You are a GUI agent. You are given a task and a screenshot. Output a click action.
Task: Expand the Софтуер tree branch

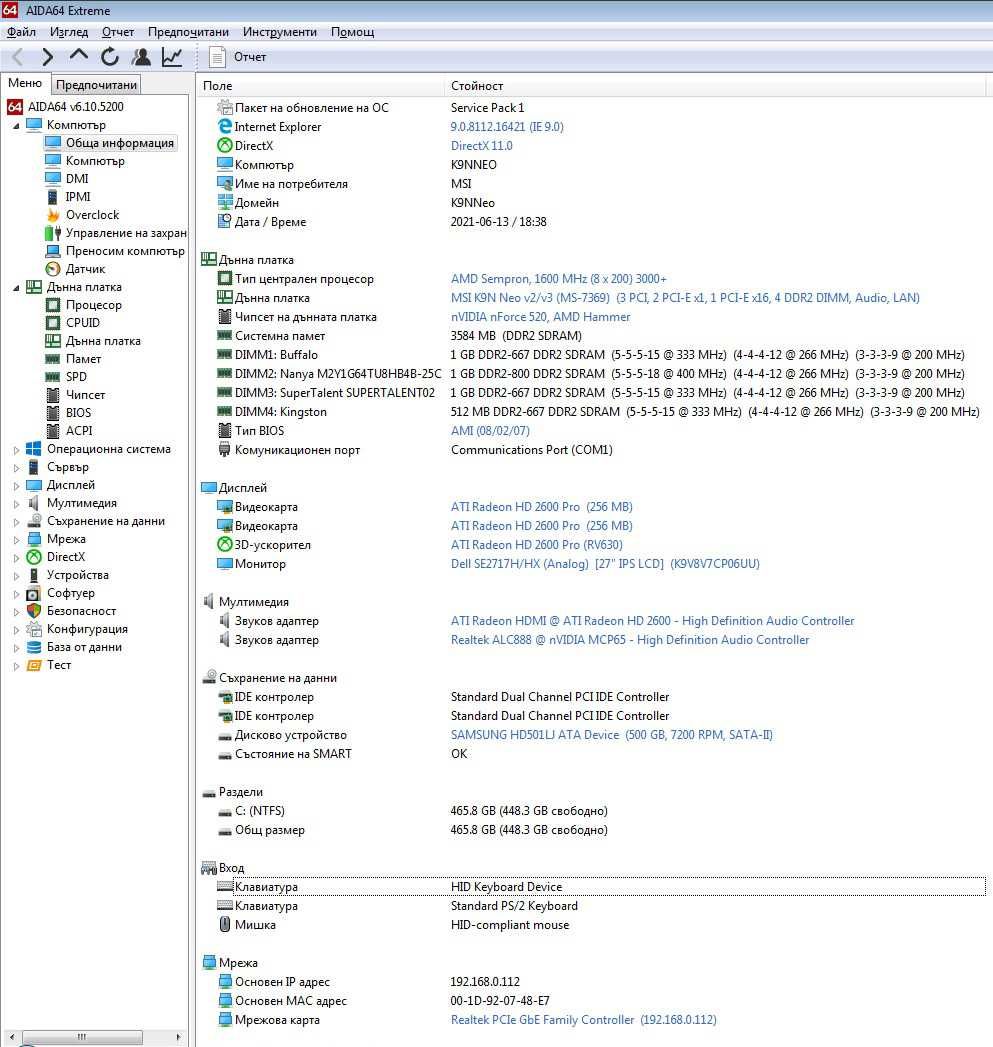coord(16,594)
